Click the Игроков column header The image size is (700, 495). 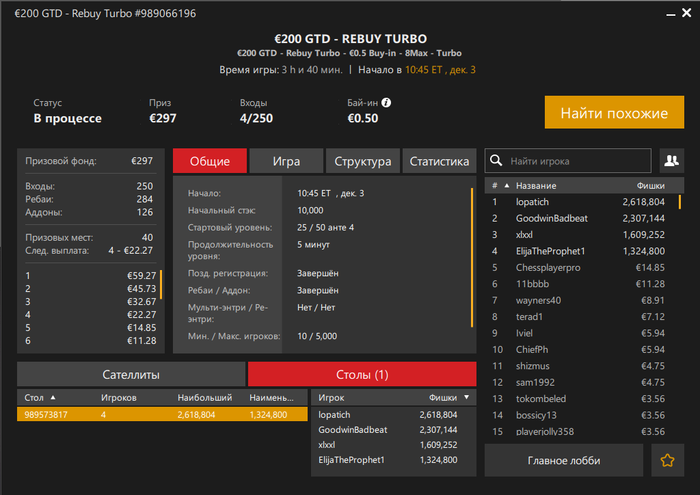click(x=119, y=397)
